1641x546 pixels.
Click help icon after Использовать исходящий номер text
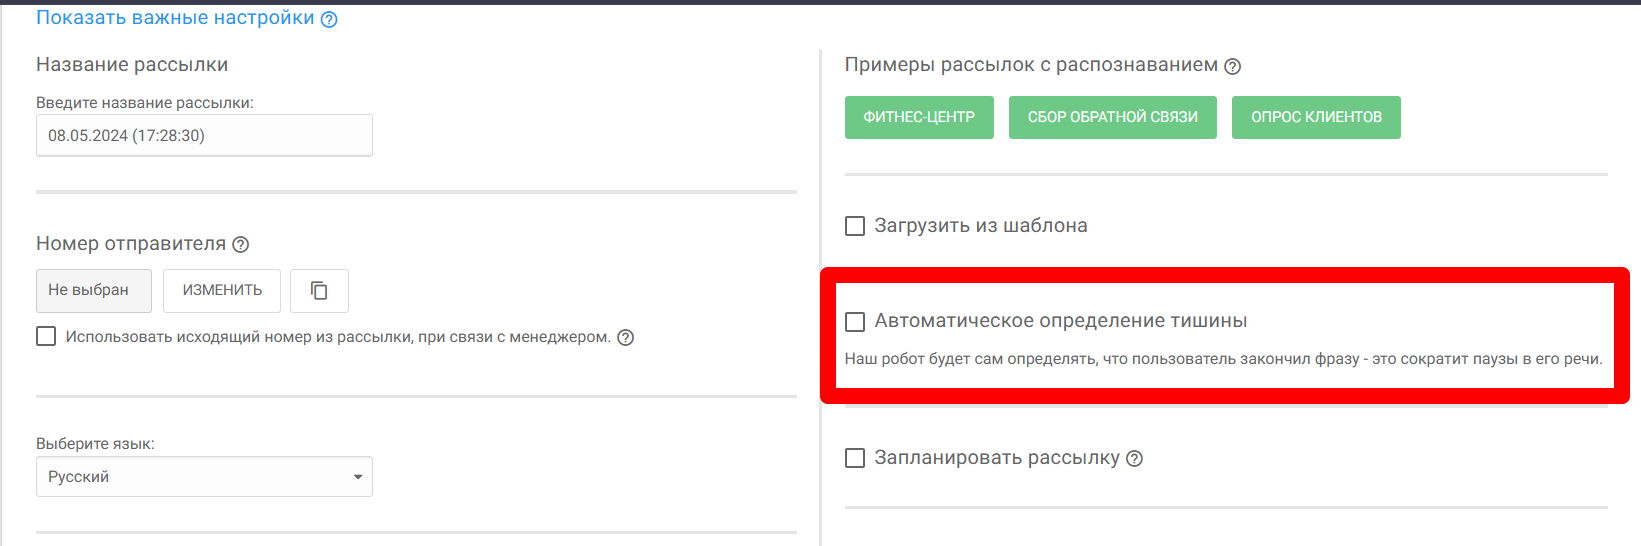coord(626,338)
